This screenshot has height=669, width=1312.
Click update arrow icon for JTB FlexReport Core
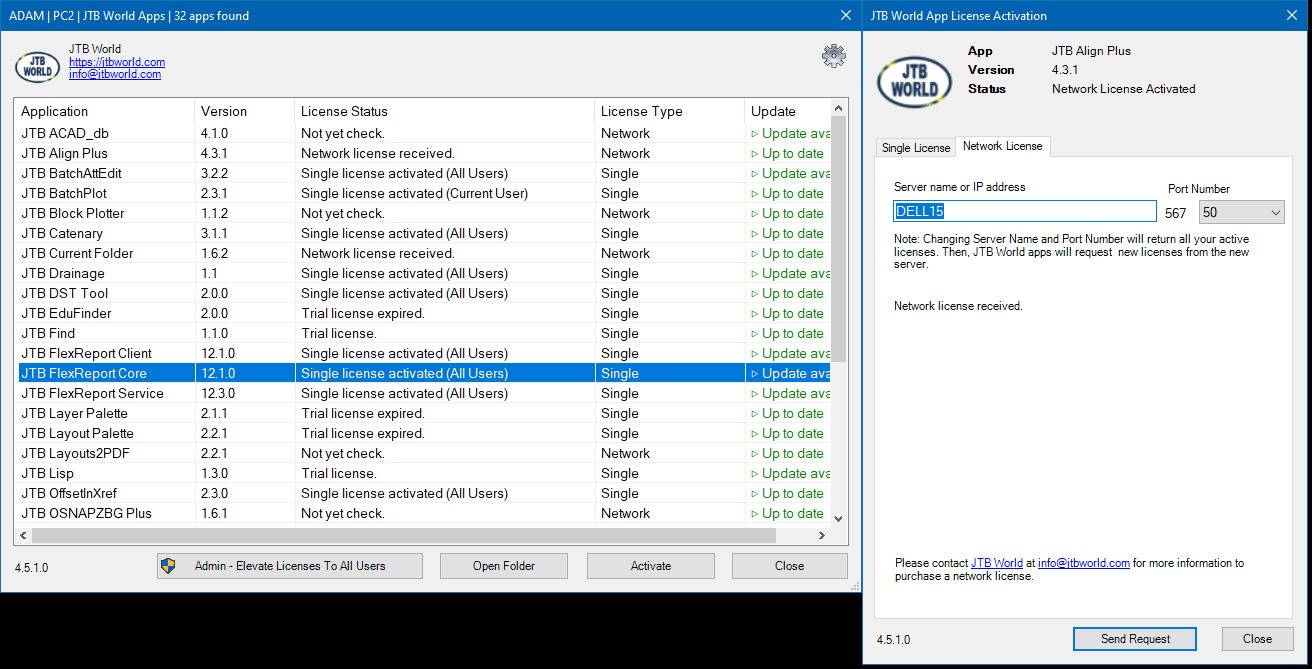[755, 373]
